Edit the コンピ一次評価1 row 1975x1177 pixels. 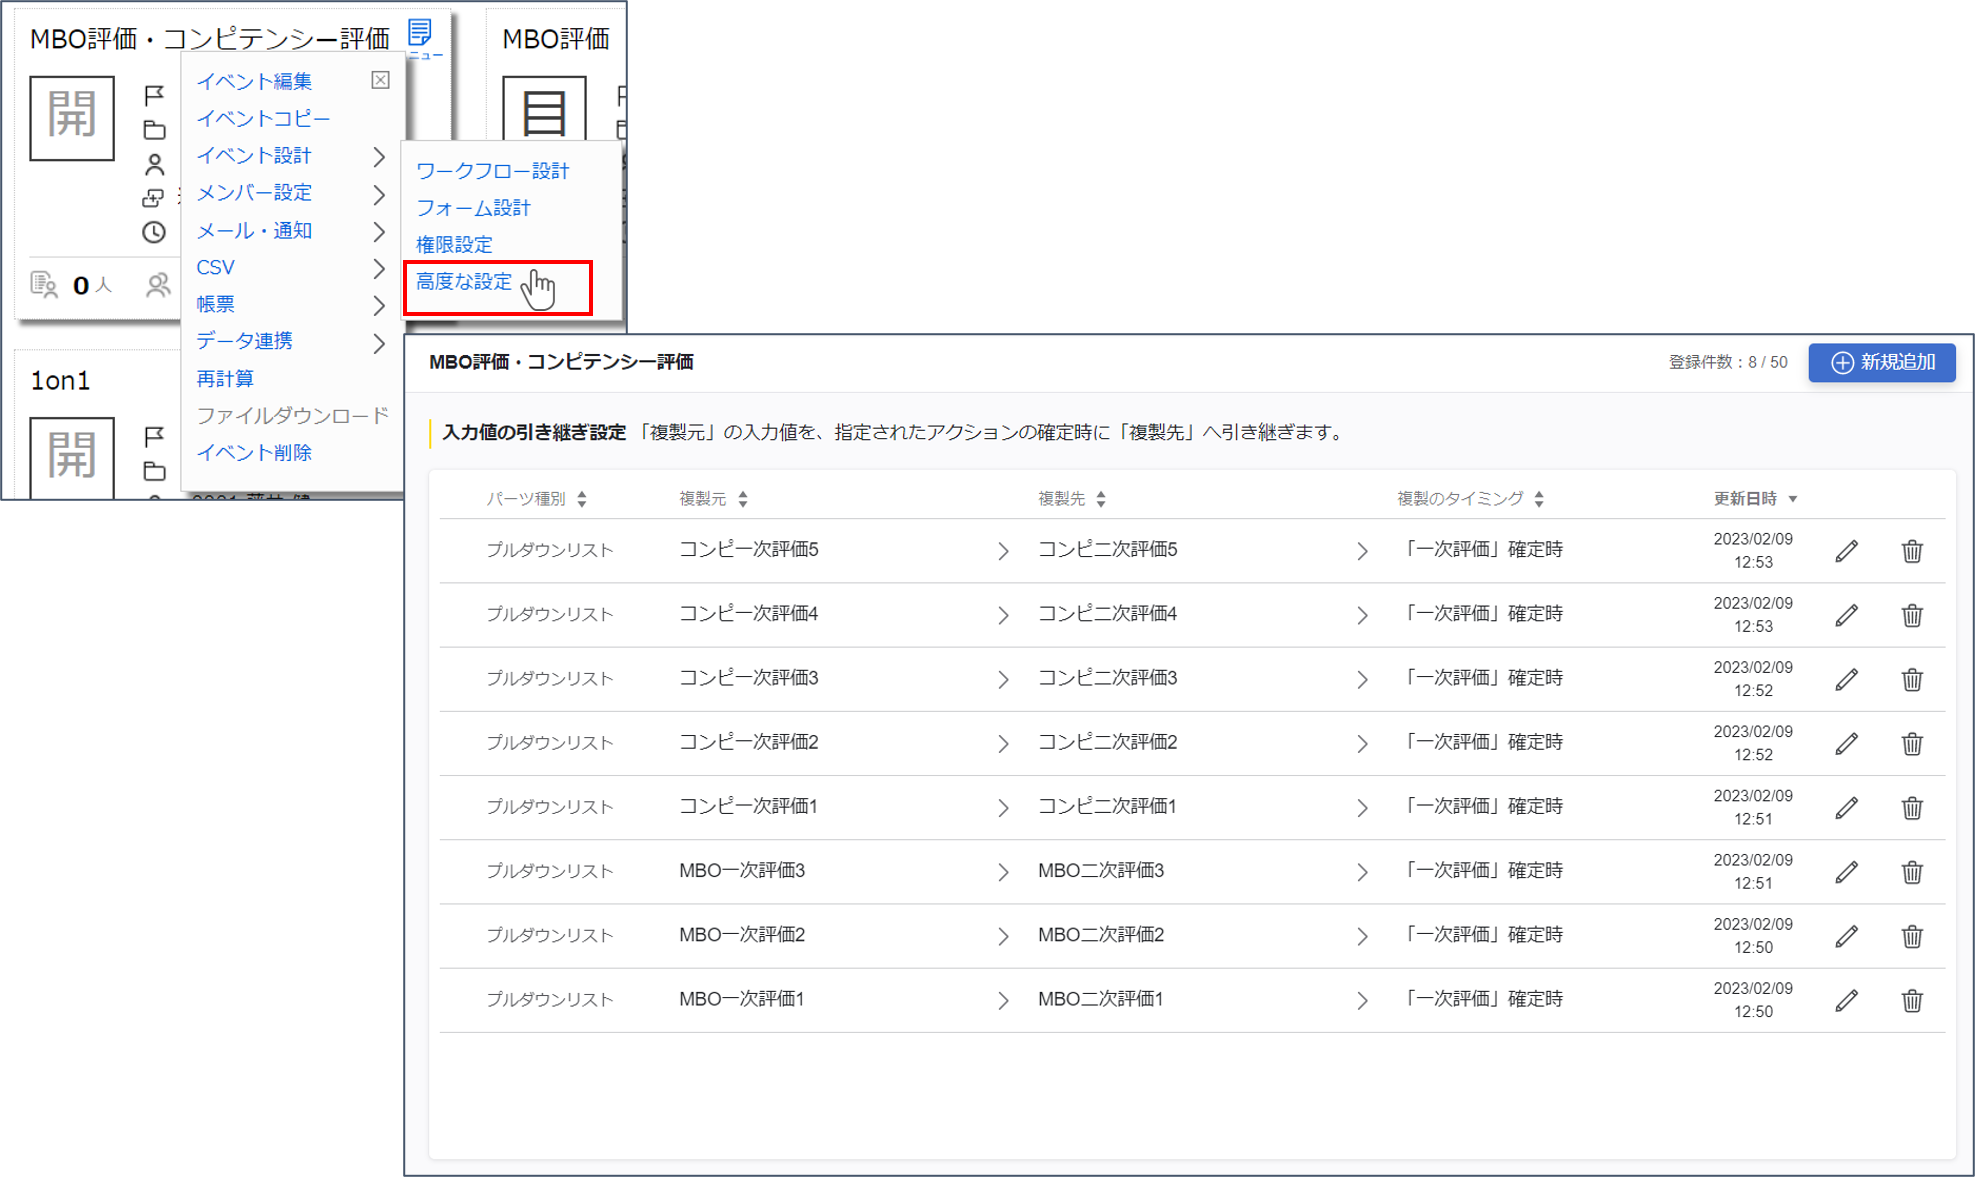point(1846,807)
